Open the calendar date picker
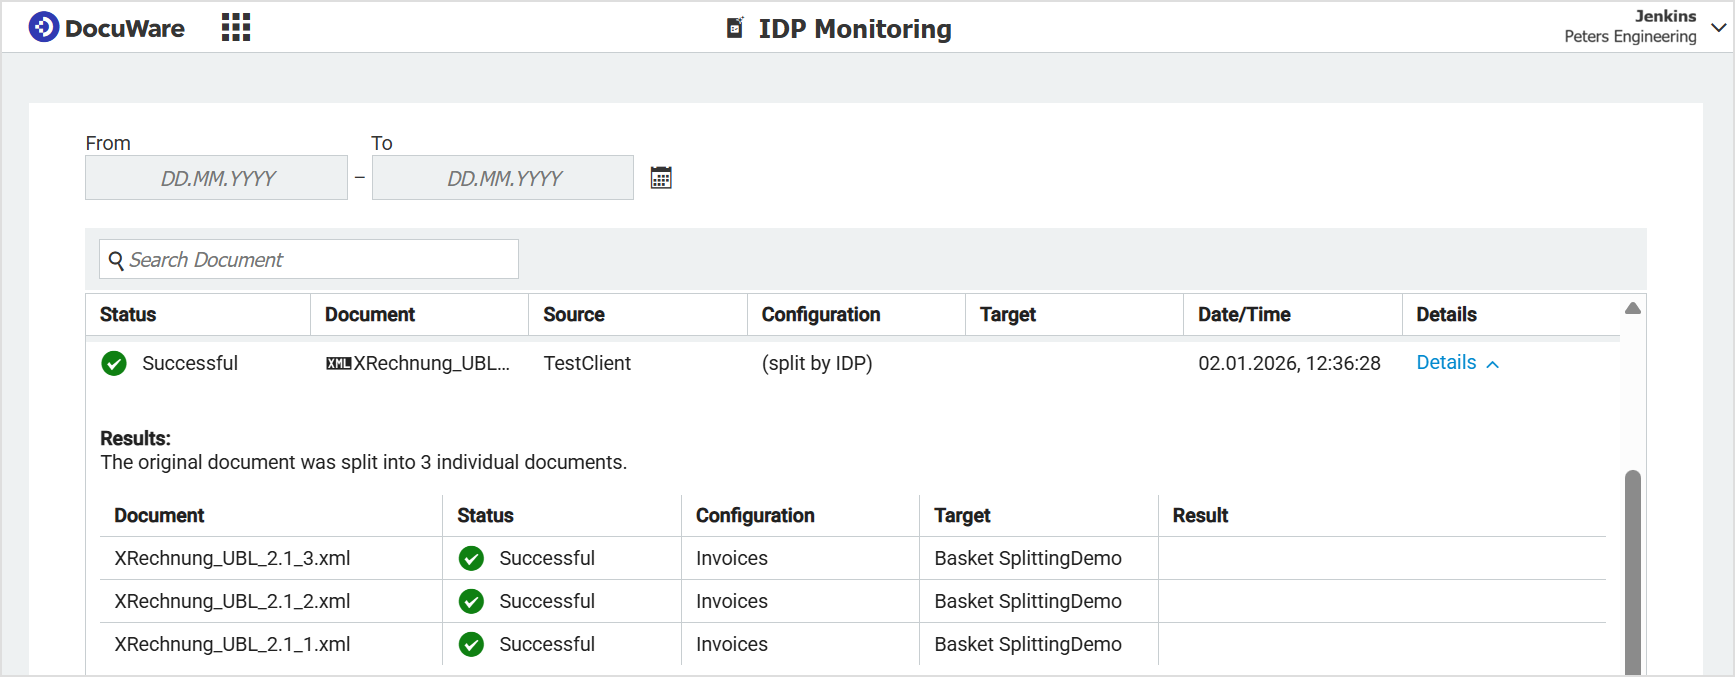The image size is (1735, 677). (x=661, y=178)
